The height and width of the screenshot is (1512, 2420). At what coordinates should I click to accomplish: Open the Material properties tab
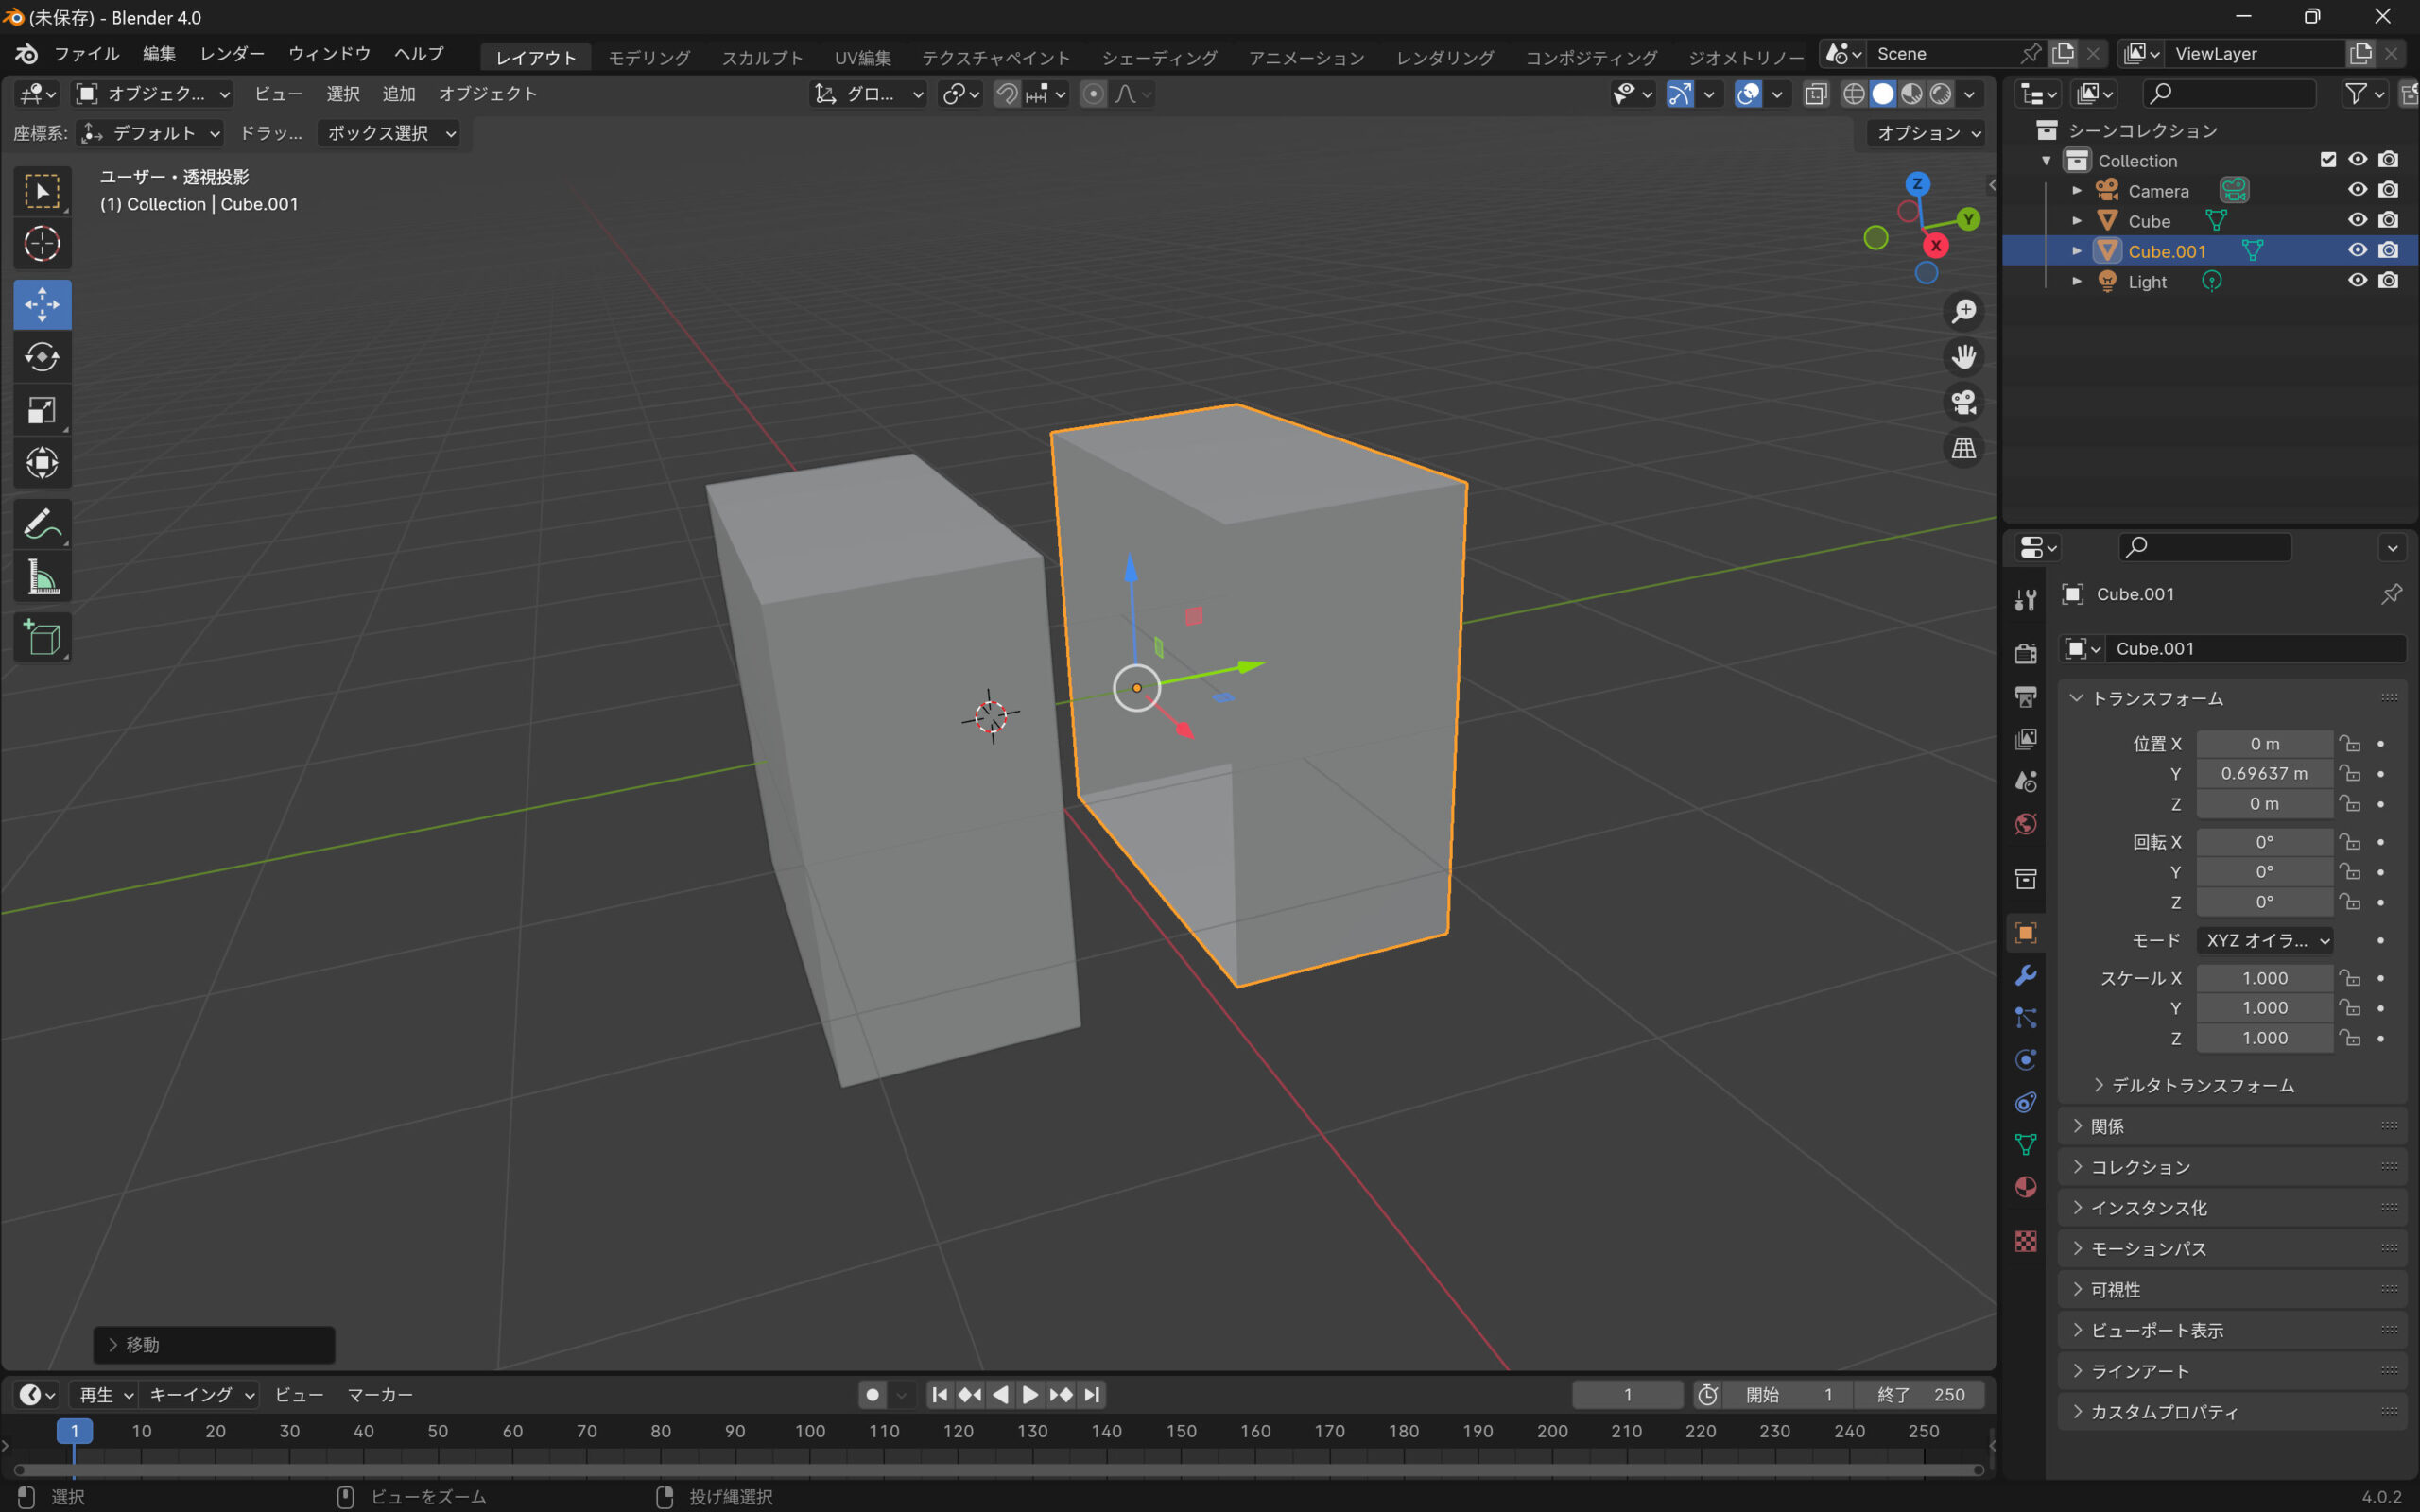(2026, 1187)
